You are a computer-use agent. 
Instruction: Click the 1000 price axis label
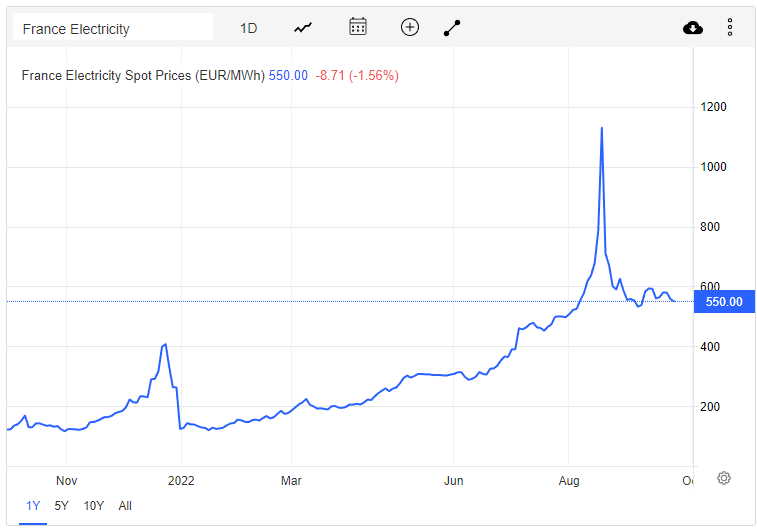click(x=714, y=167)
